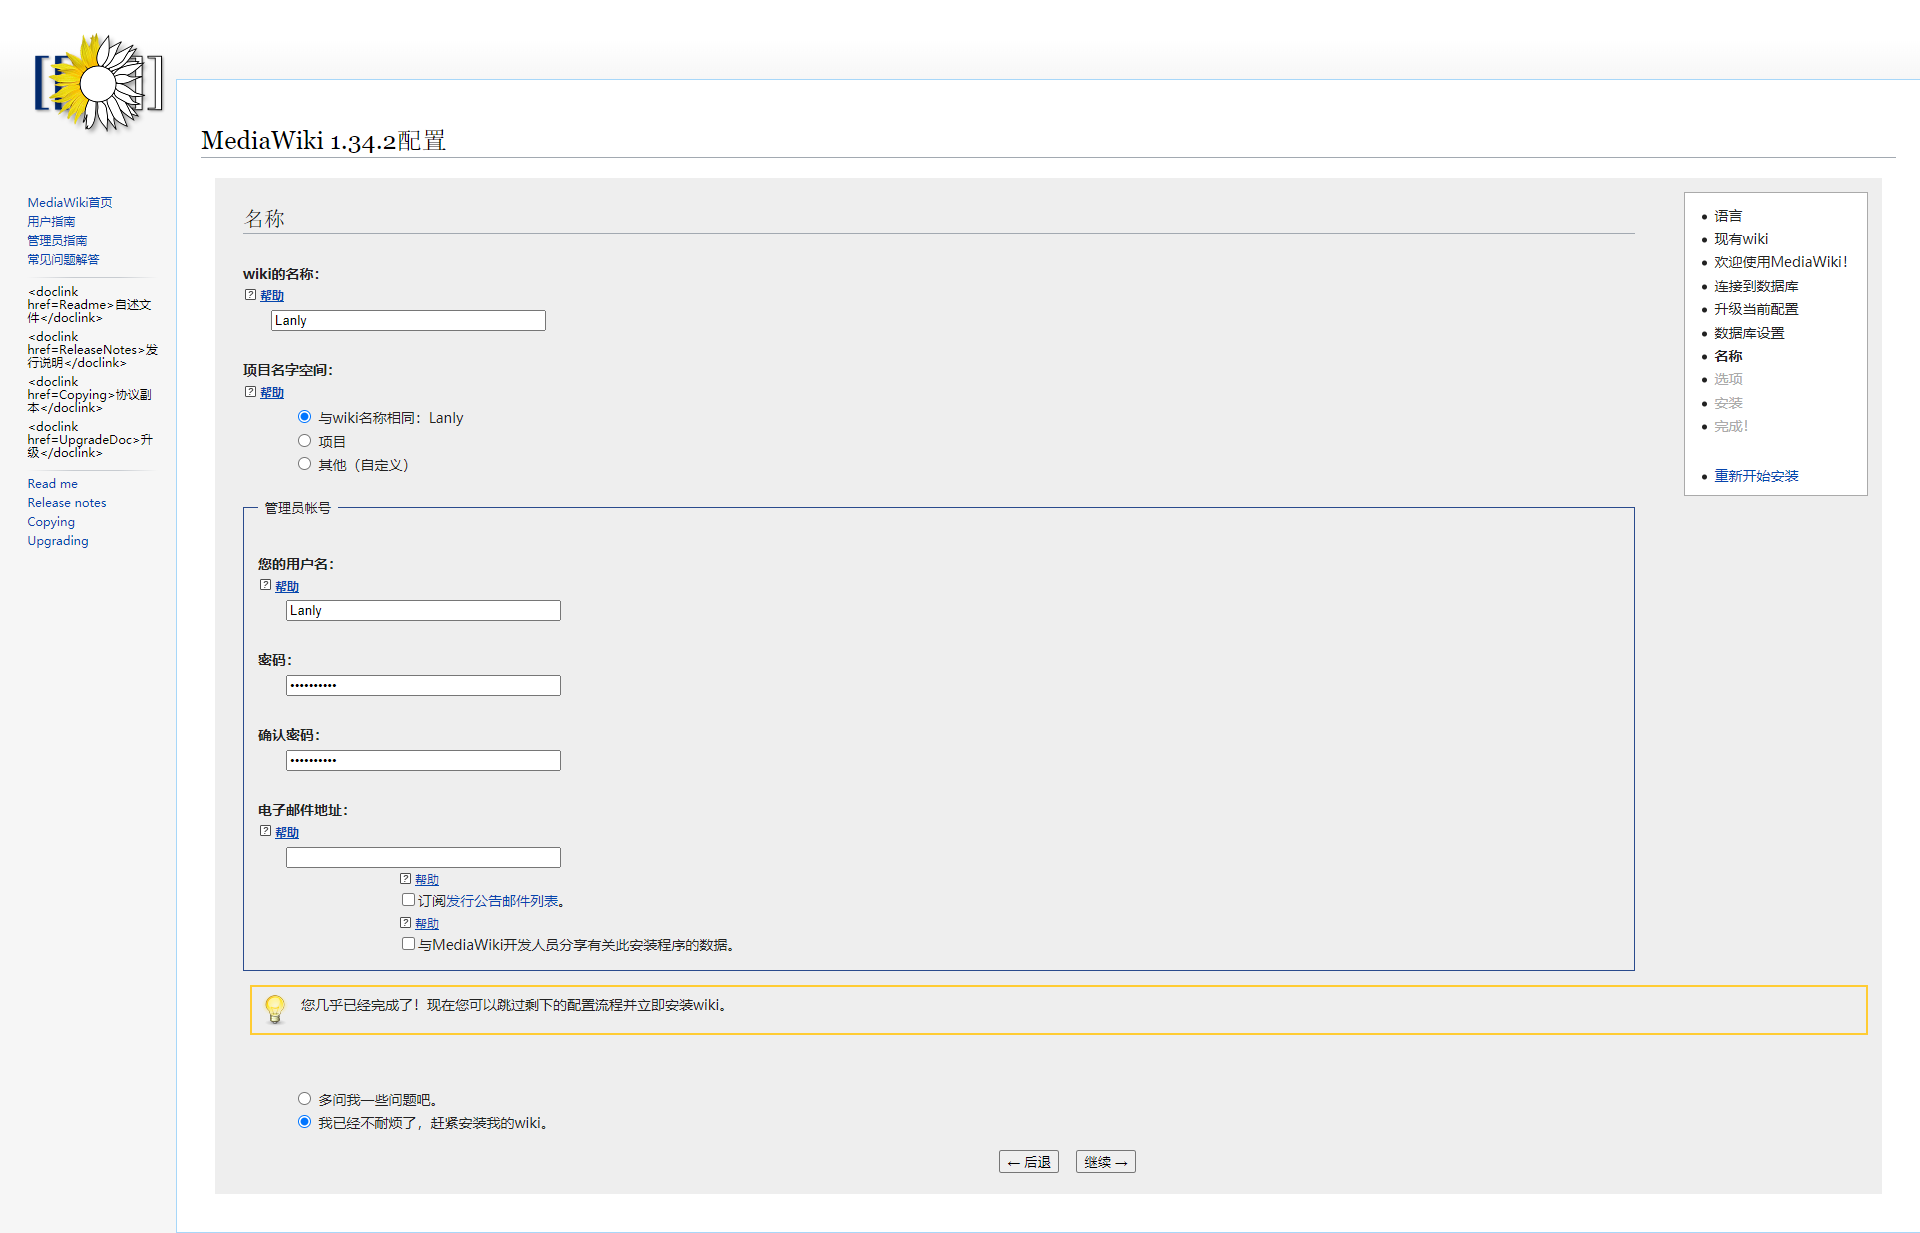1920x1233 pixels.
Task: Click help icon under username label
Action: [266, 586]
